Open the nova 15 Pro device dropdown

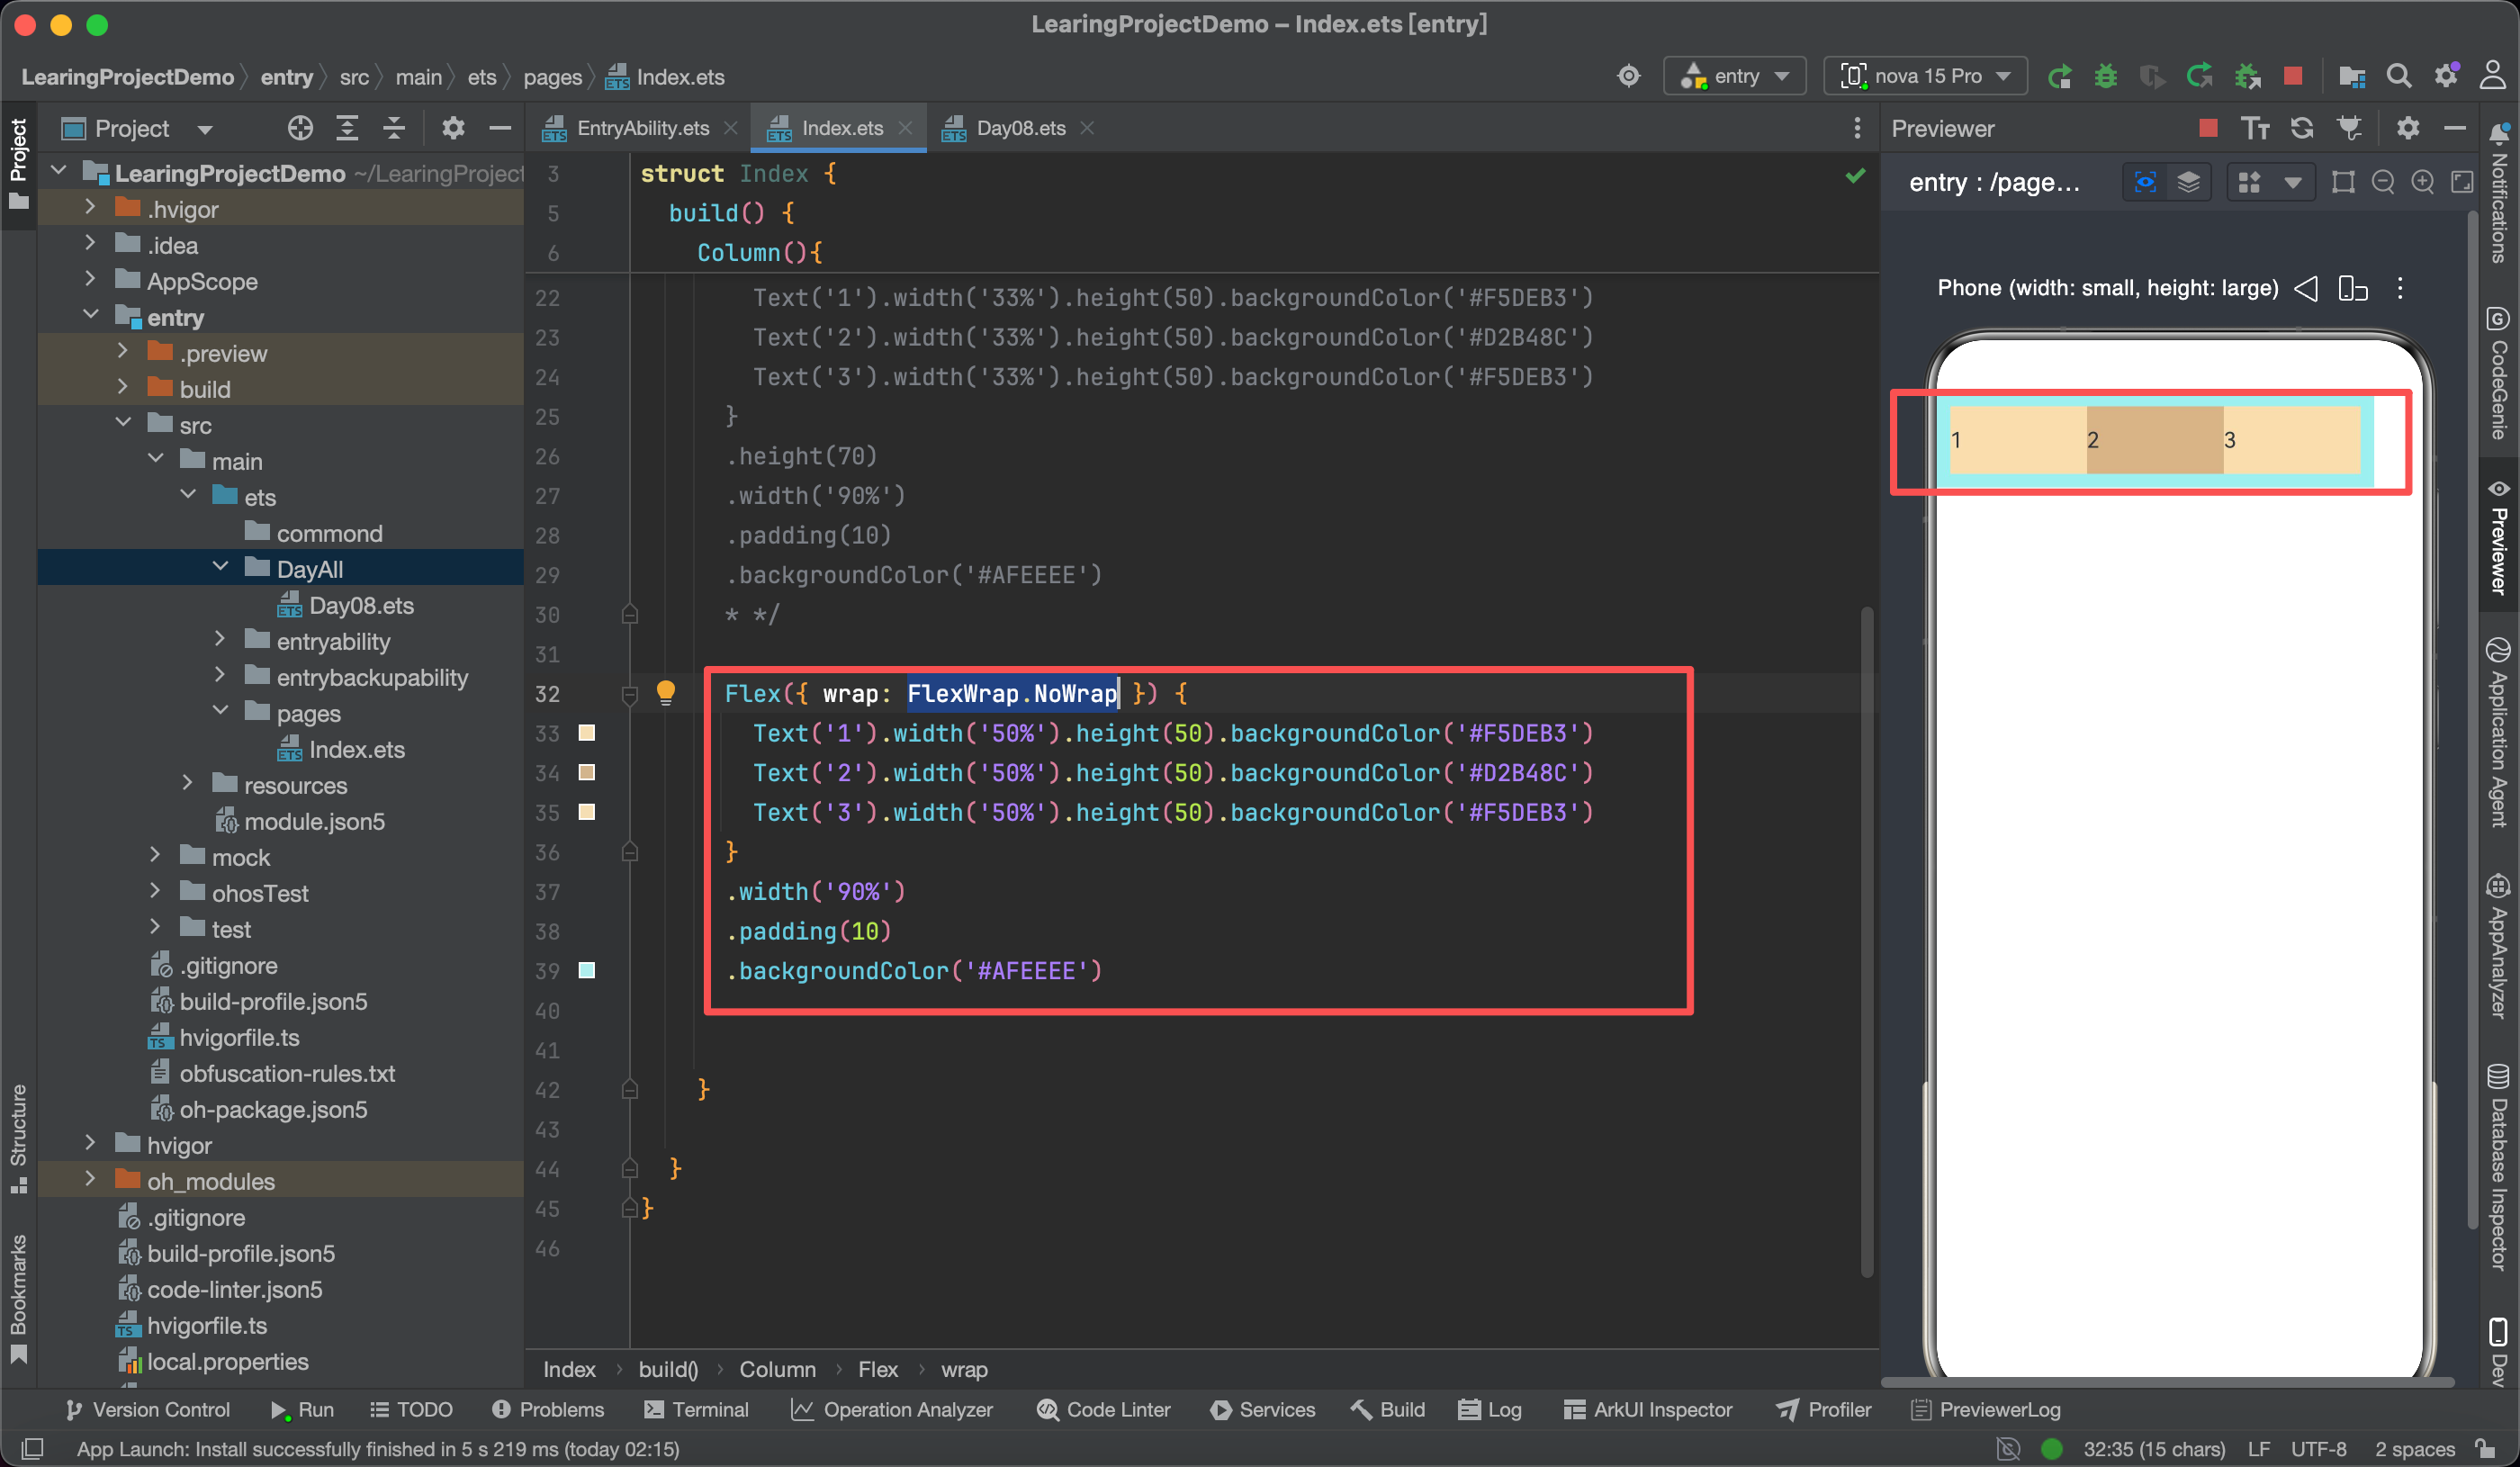tap(1925, 76)
